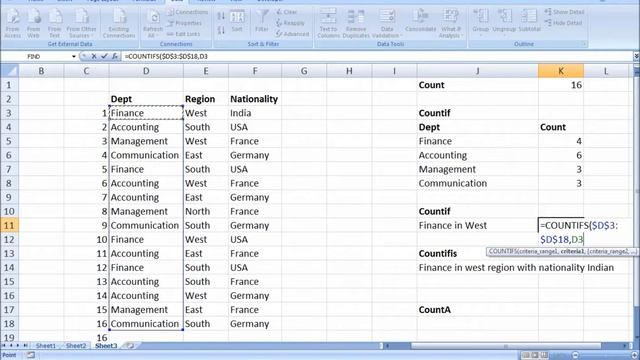Sort A to Z ascending
The width and height of the screenshot is (640, 360).
pos(221,16)
